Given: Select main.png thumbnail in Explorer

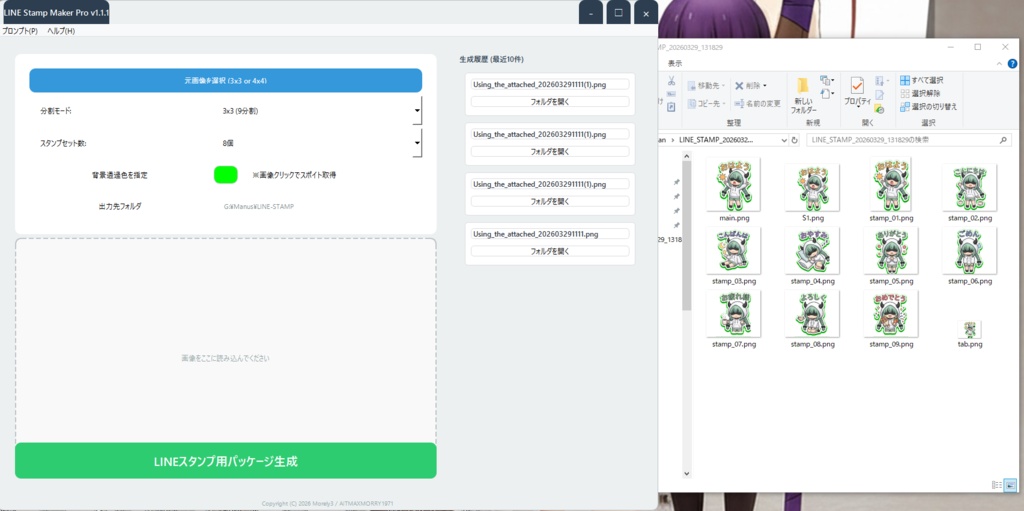Looking at the screenshot, I should coord(733,184).
